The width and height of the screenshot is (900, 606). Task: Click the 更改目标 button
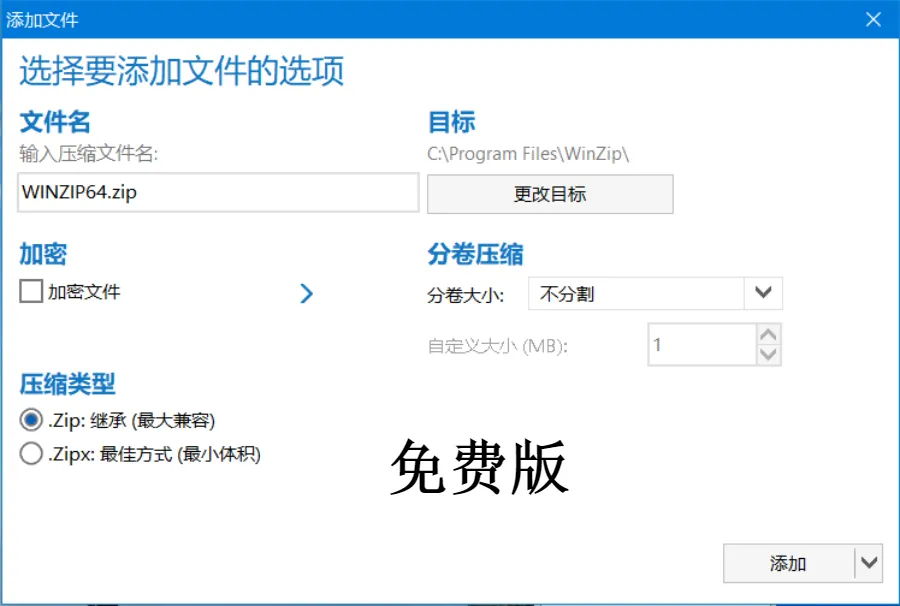coord(550,194)
